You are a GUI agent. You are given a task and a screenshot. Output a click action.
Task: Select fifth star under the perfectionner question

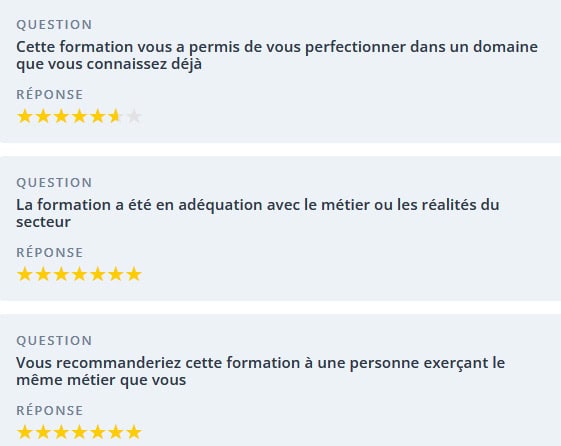[98, 117]
